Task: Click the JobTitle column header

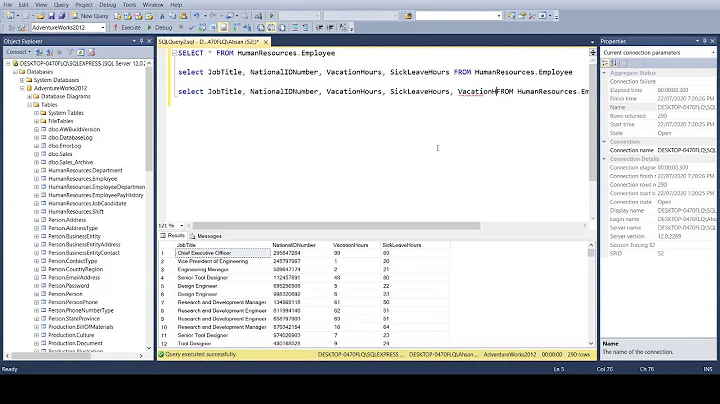Action: point(187,245)
